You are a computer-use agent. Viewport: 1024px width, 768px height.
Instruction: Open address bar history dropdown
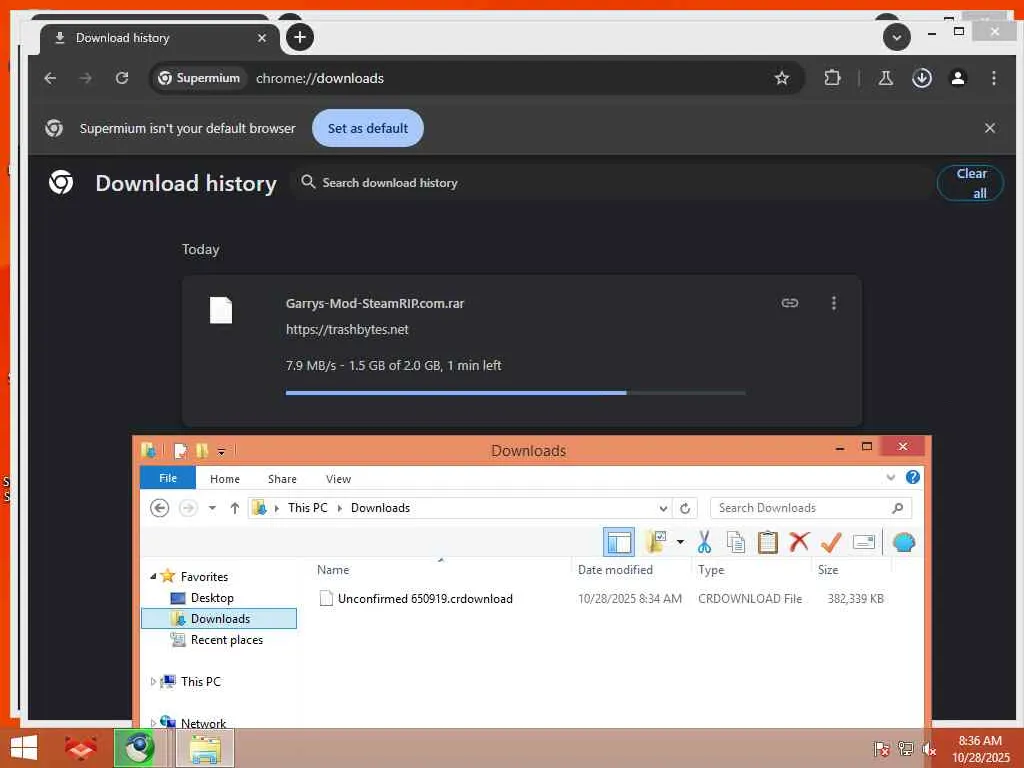click(x=663, y=508)
